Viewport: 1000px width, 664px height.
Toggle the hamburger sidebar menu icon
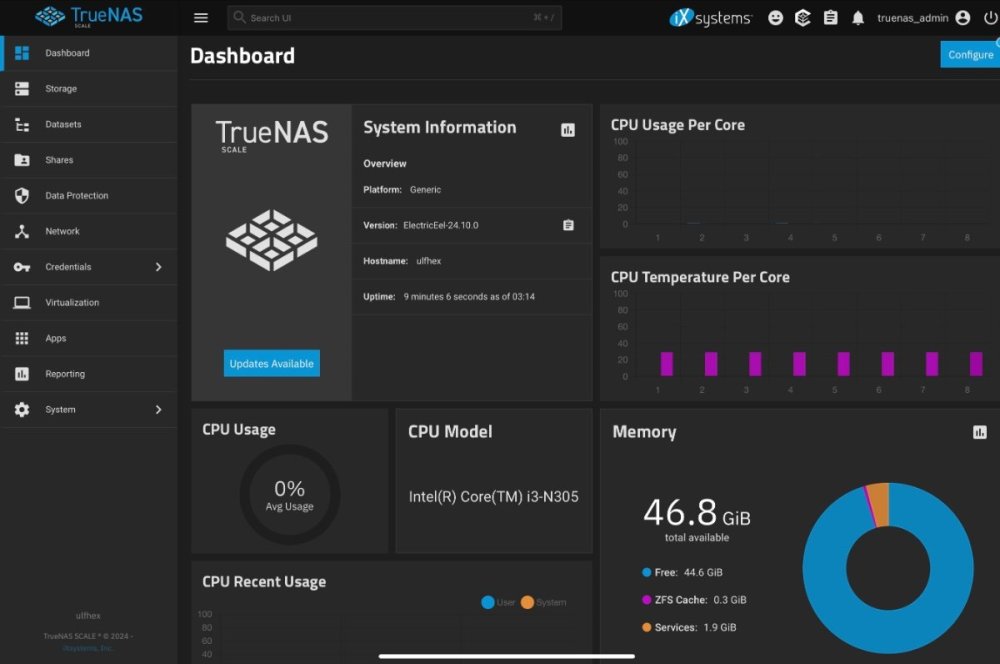tap(201, 18)
